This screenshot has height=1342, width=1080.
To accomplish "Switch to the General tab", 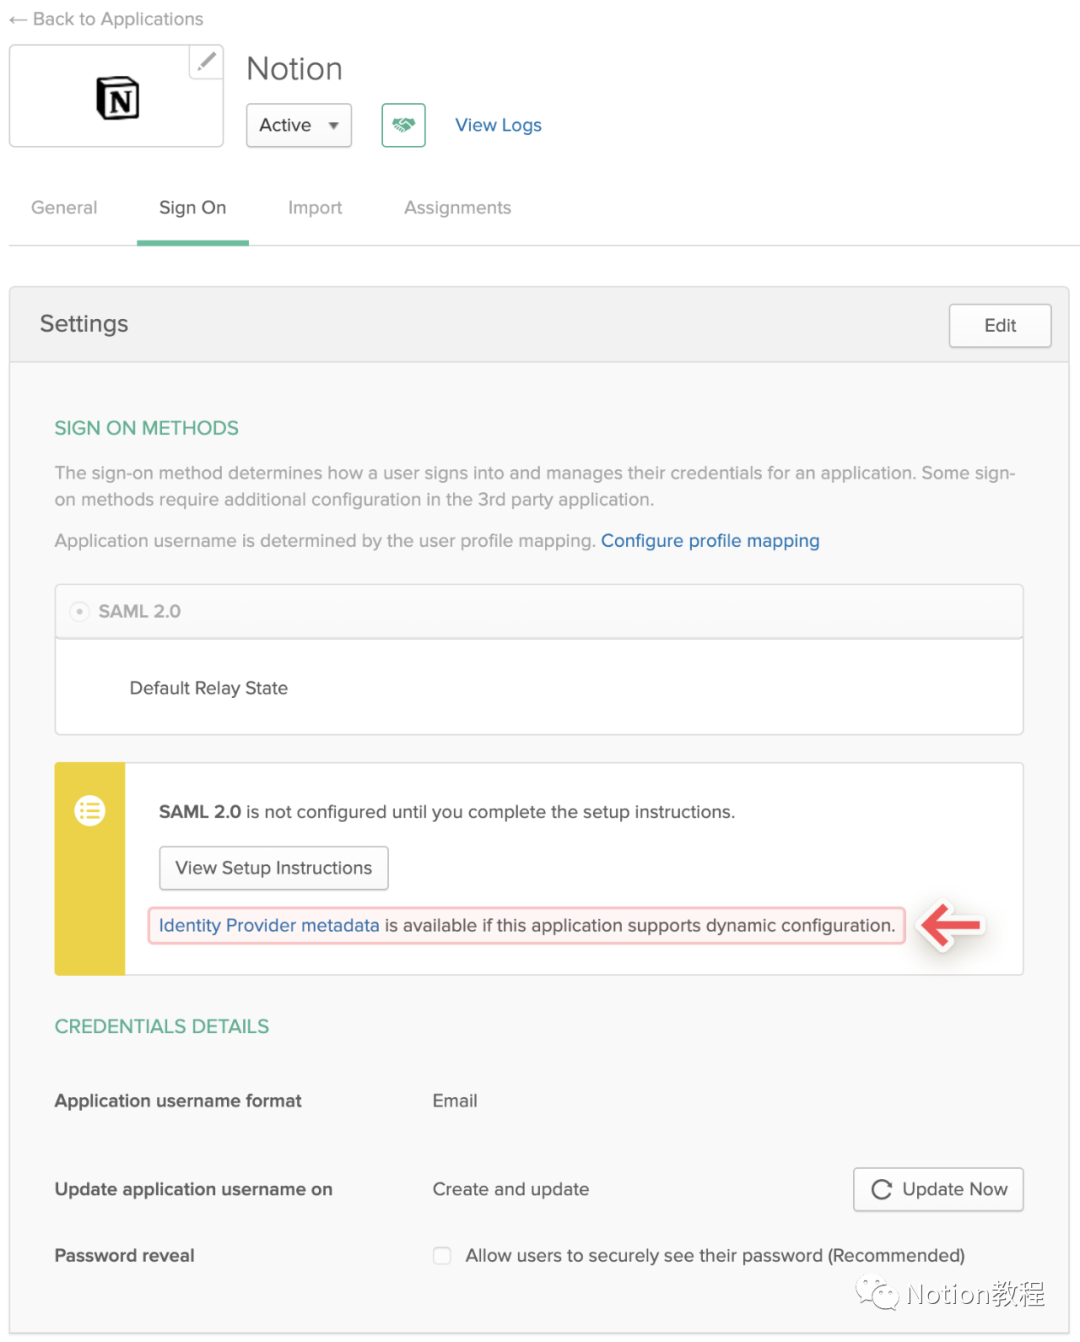I will pos(64,208).
